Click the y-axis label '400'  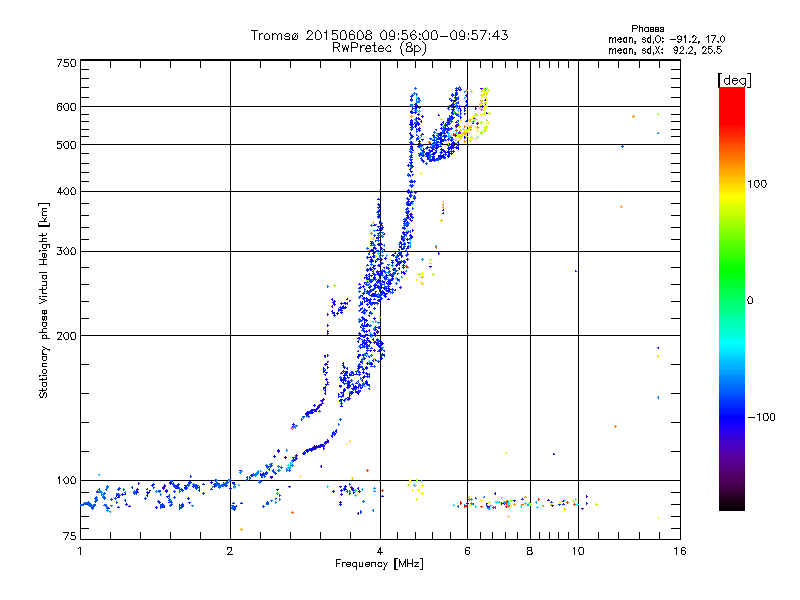[66, 192]
